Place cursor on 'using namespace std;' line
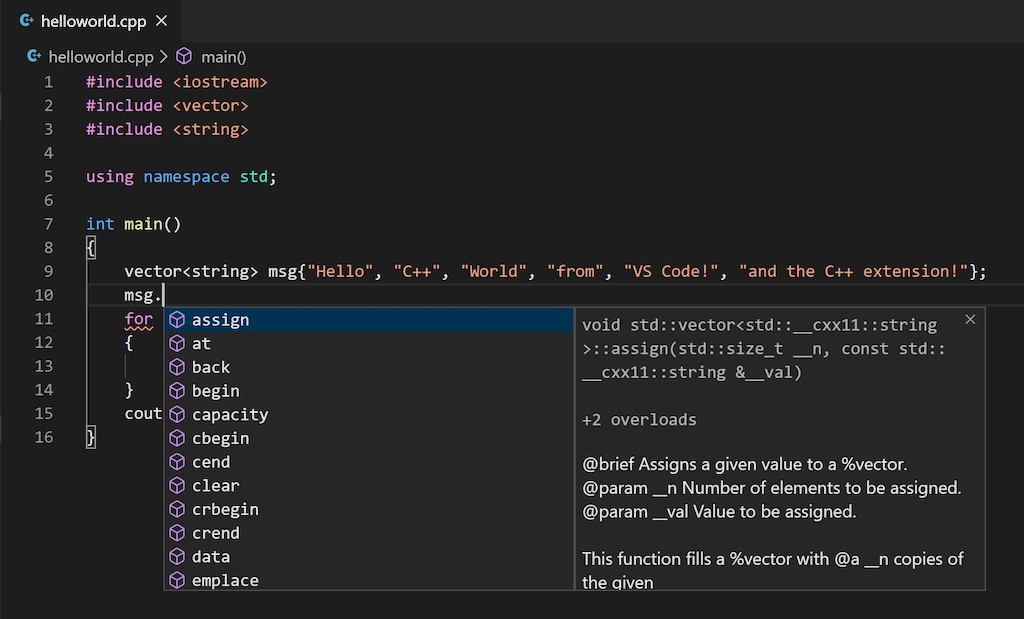Screen dimensions: 1024x619 pos(180,177)
